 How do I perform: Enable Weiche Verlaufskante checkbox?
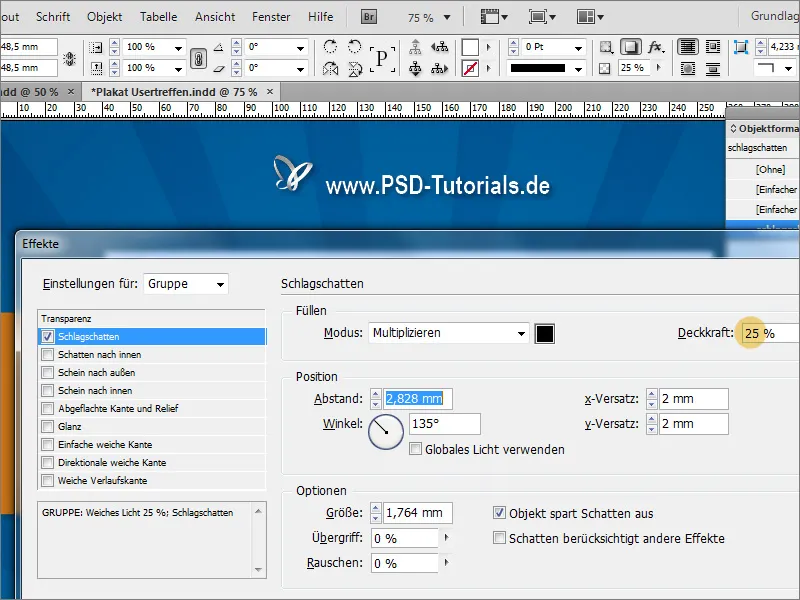47,480
